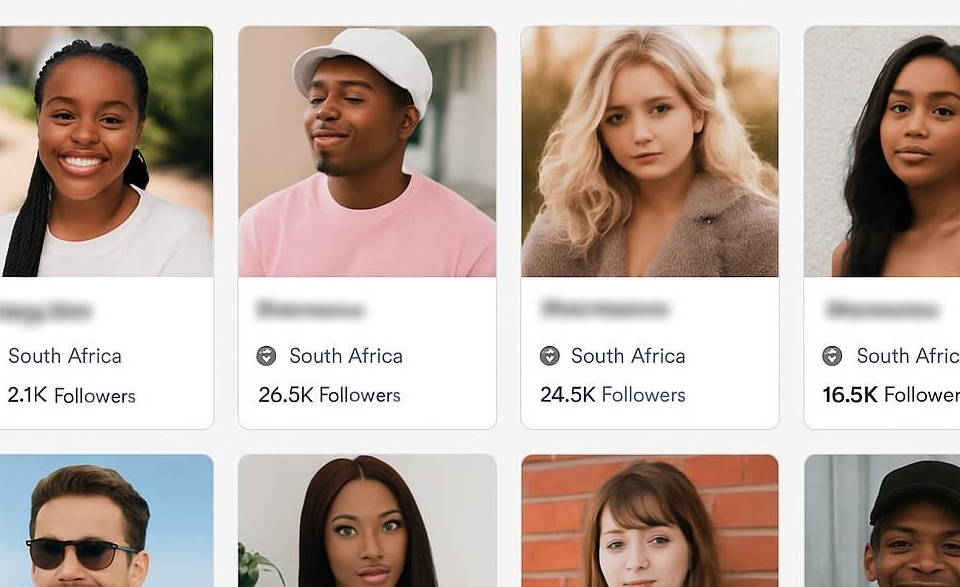
Task: Click the badge icon on the 24.5K Followers card
Action: tap(549, 356)
